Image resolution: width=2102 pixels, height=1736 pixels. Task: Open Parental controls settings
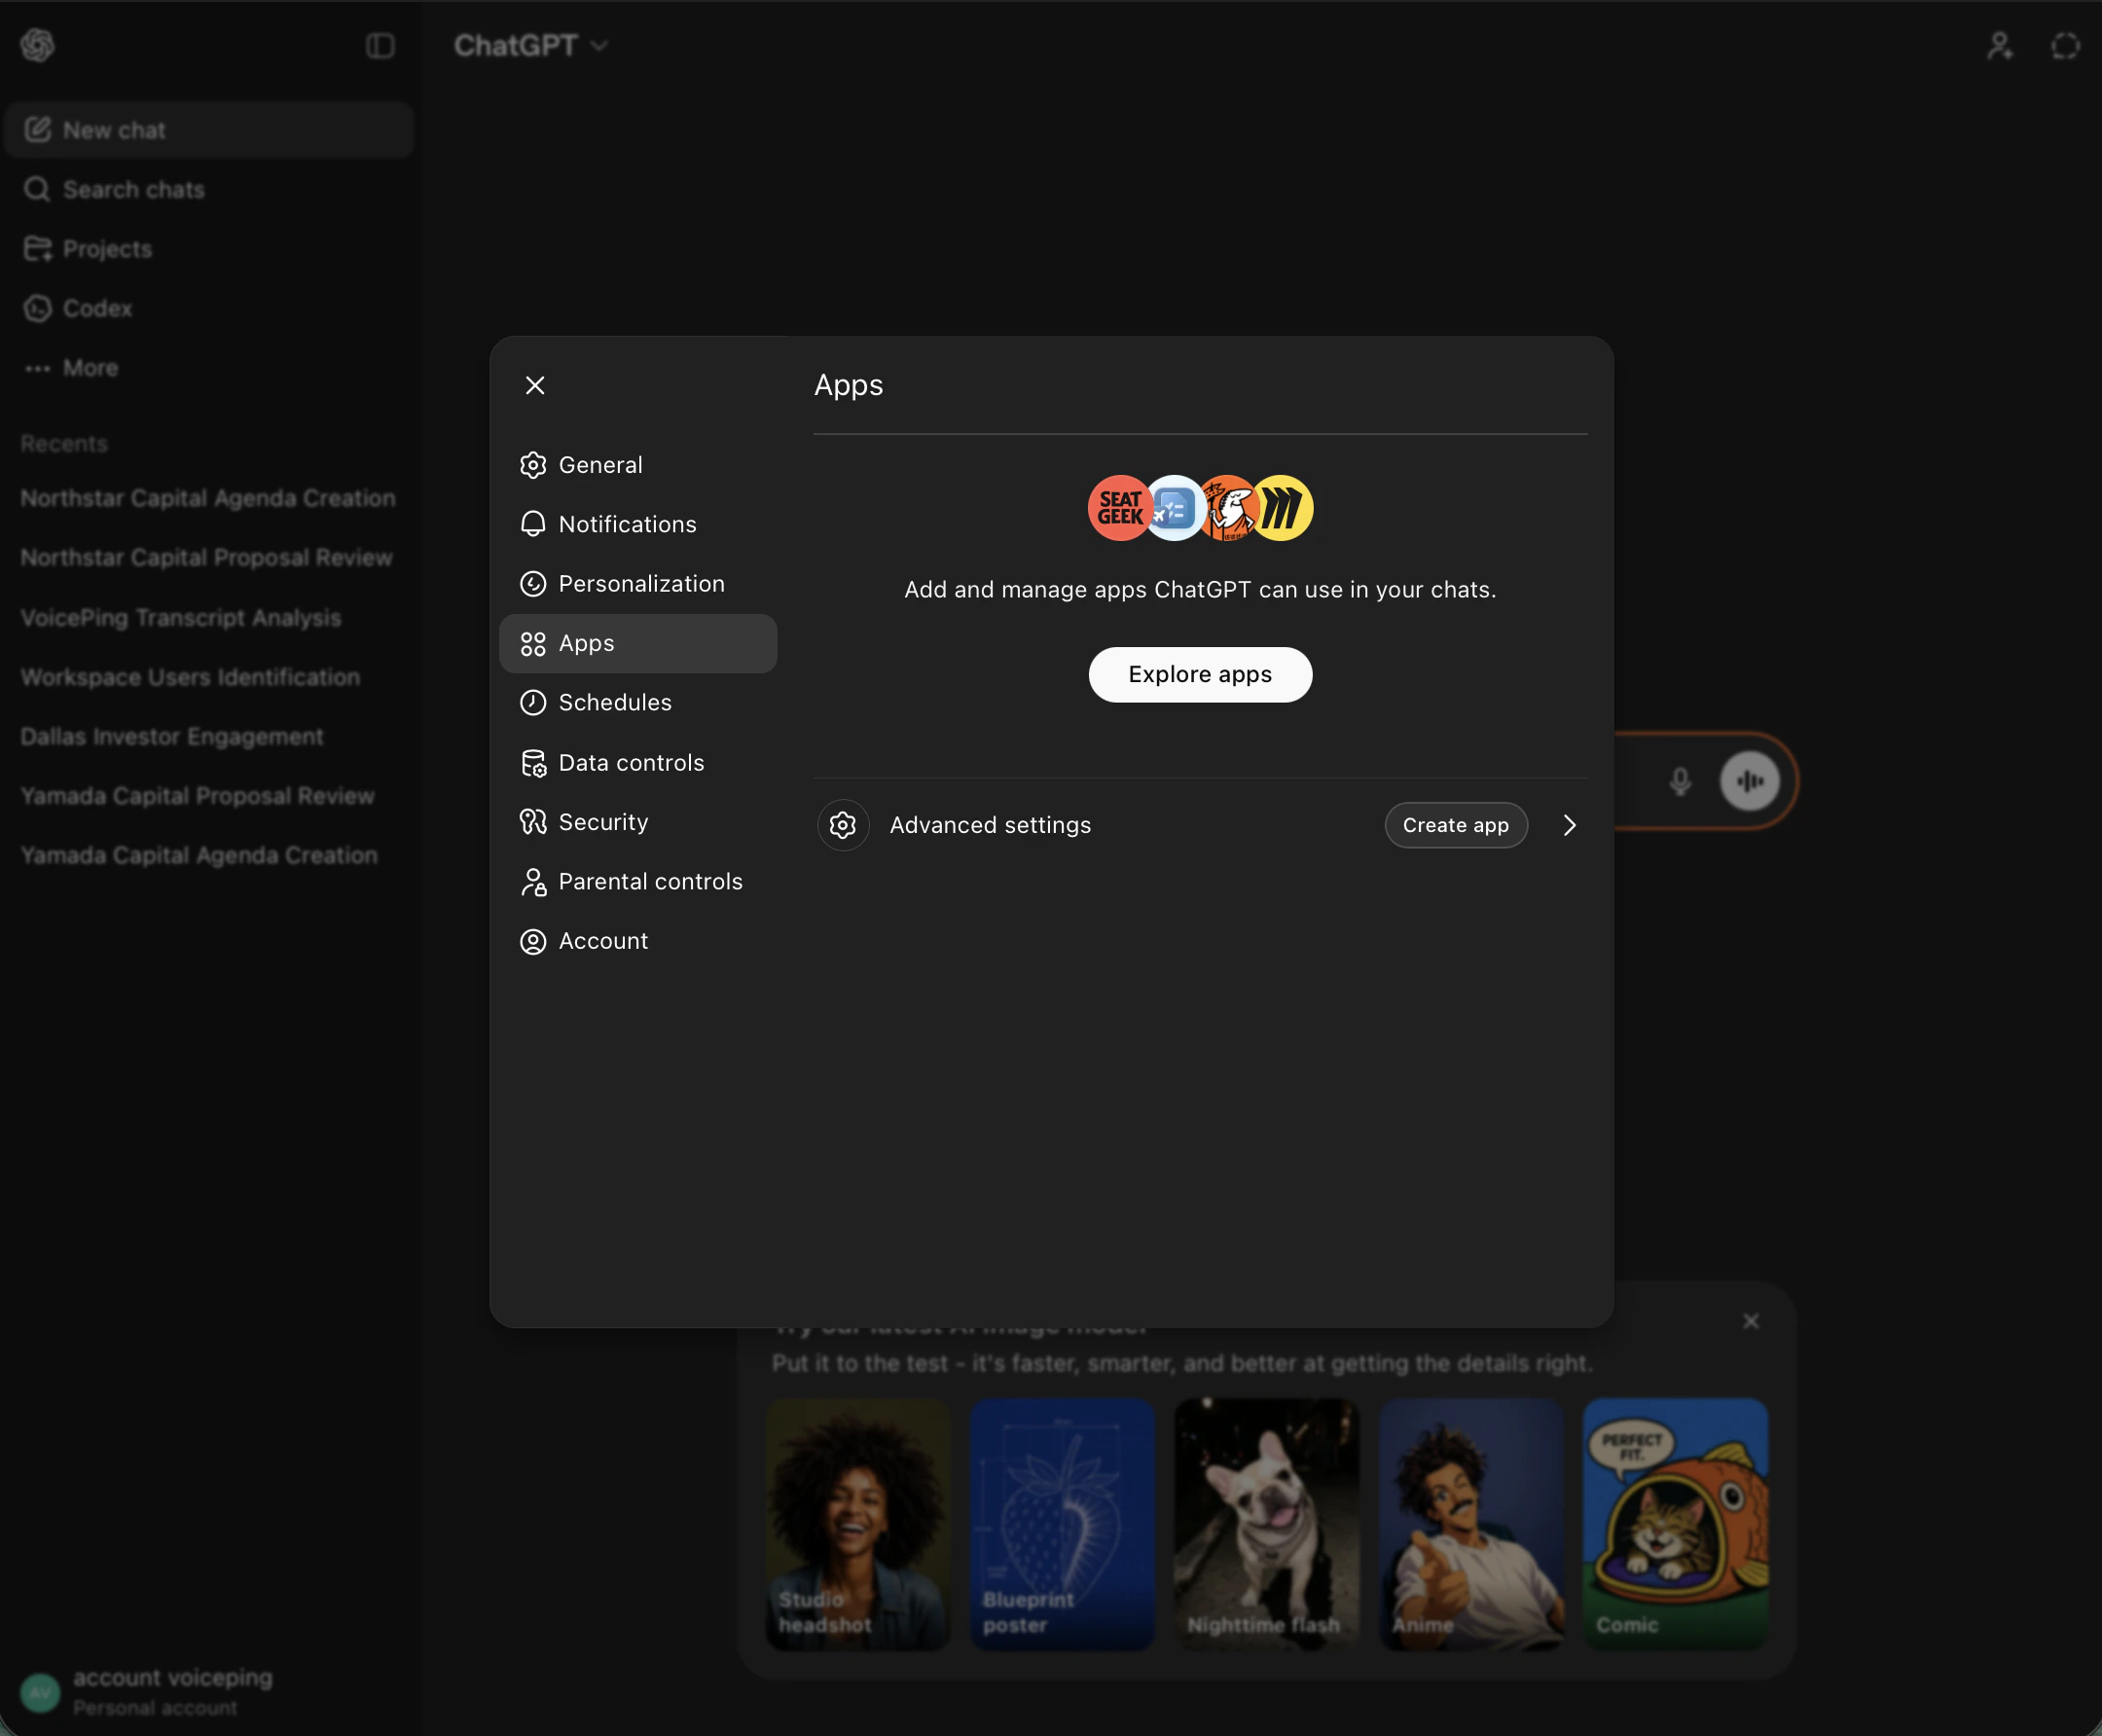[650, 881]
